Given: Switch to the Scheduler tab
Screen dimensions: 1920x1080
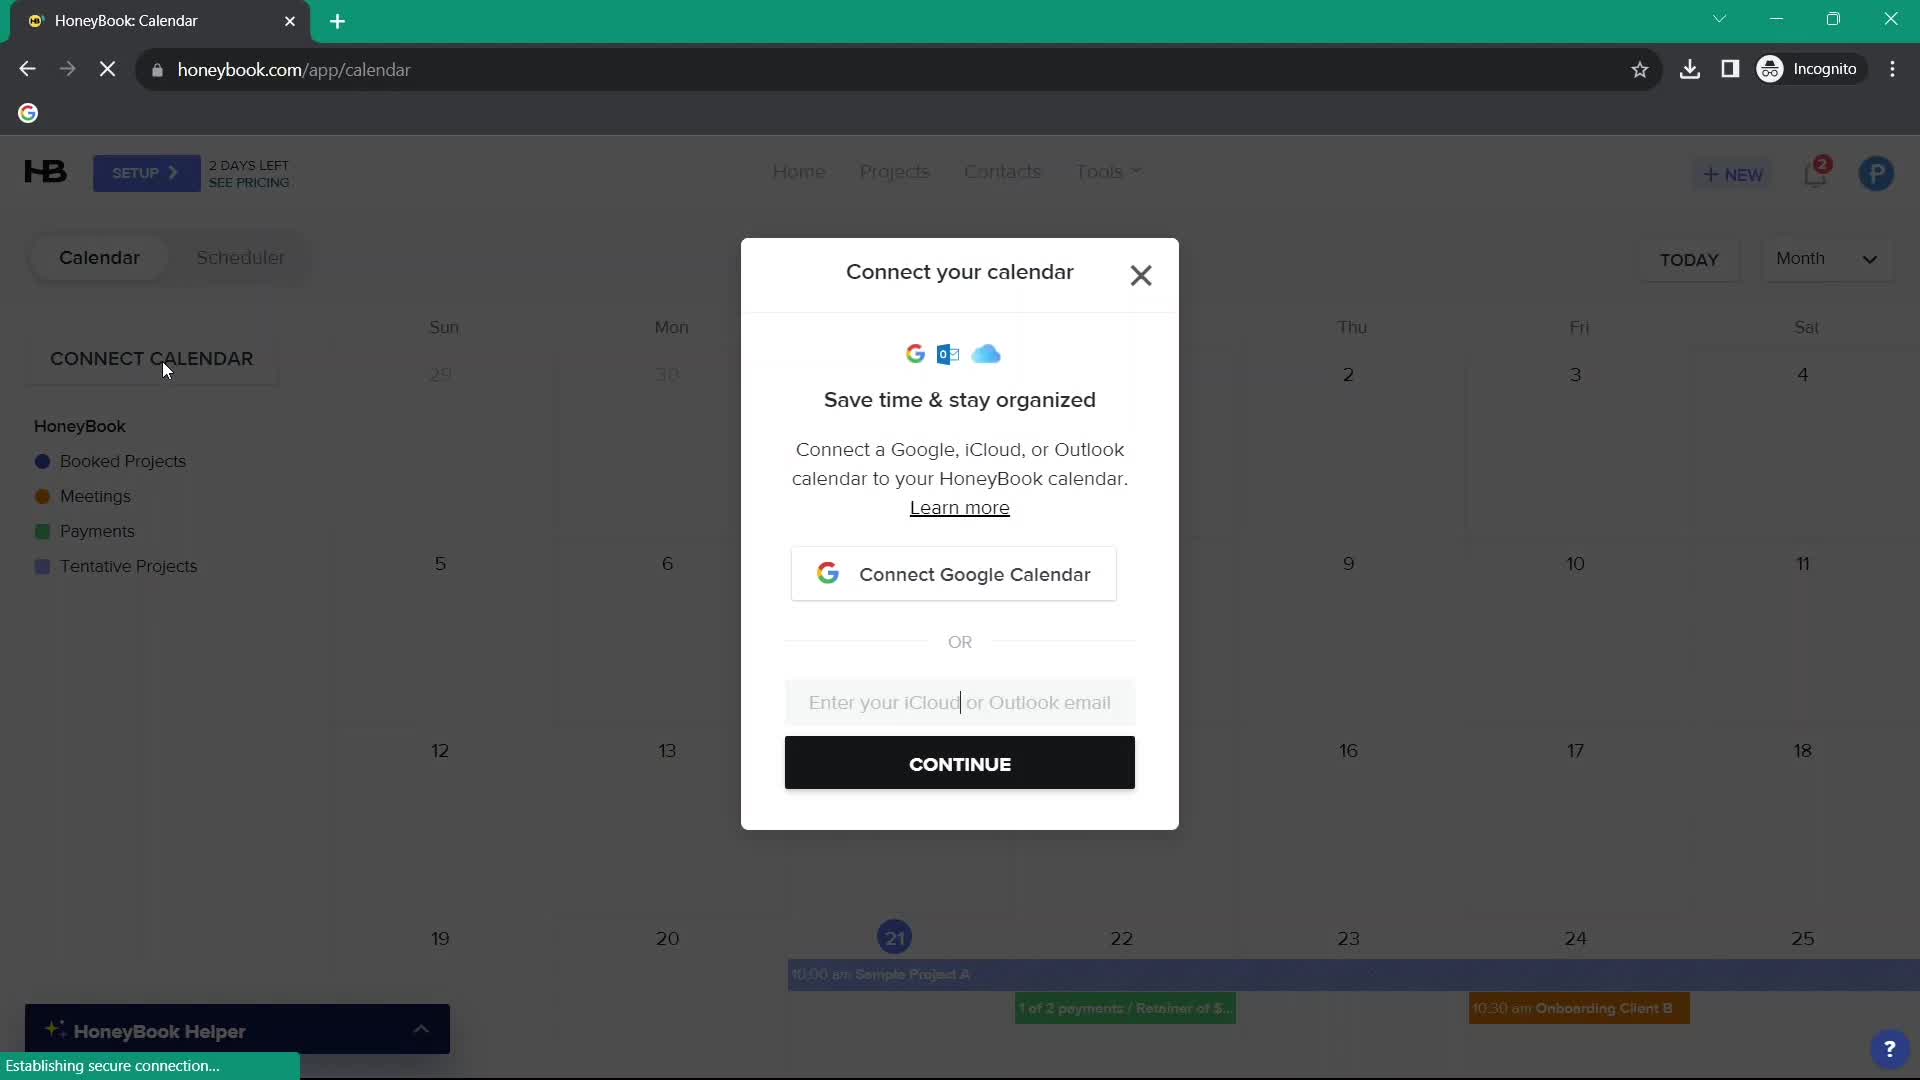Looking at the screenshot, I should (240, 256).
